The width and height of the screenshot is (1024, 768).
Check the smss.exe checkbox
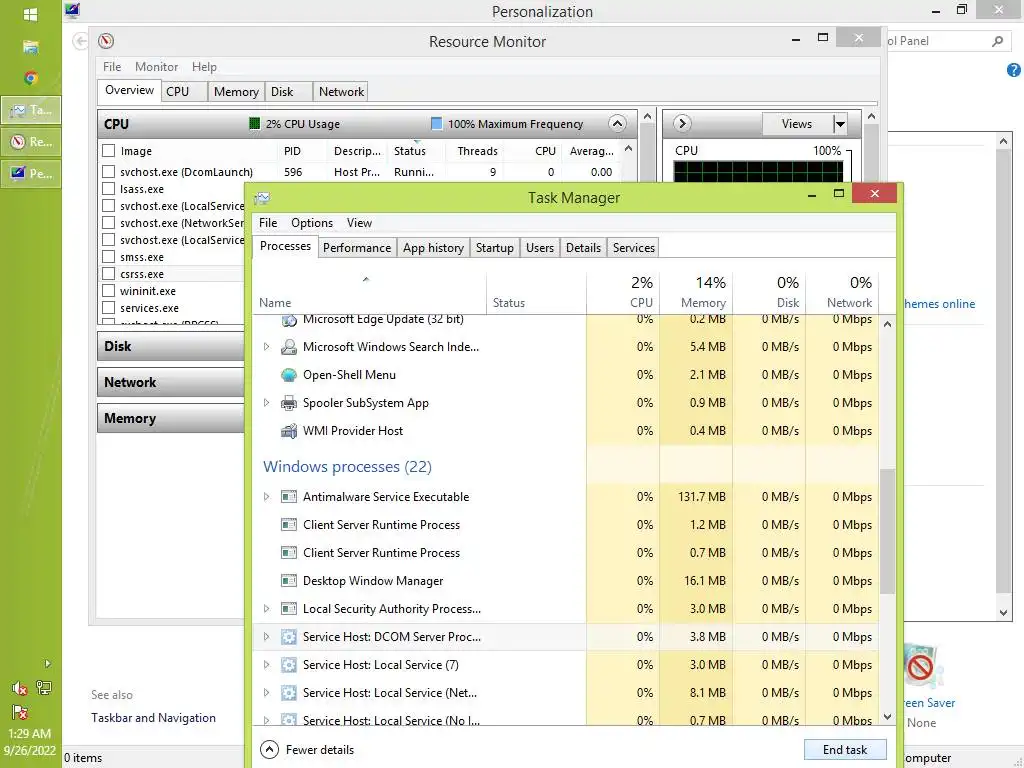108,257
